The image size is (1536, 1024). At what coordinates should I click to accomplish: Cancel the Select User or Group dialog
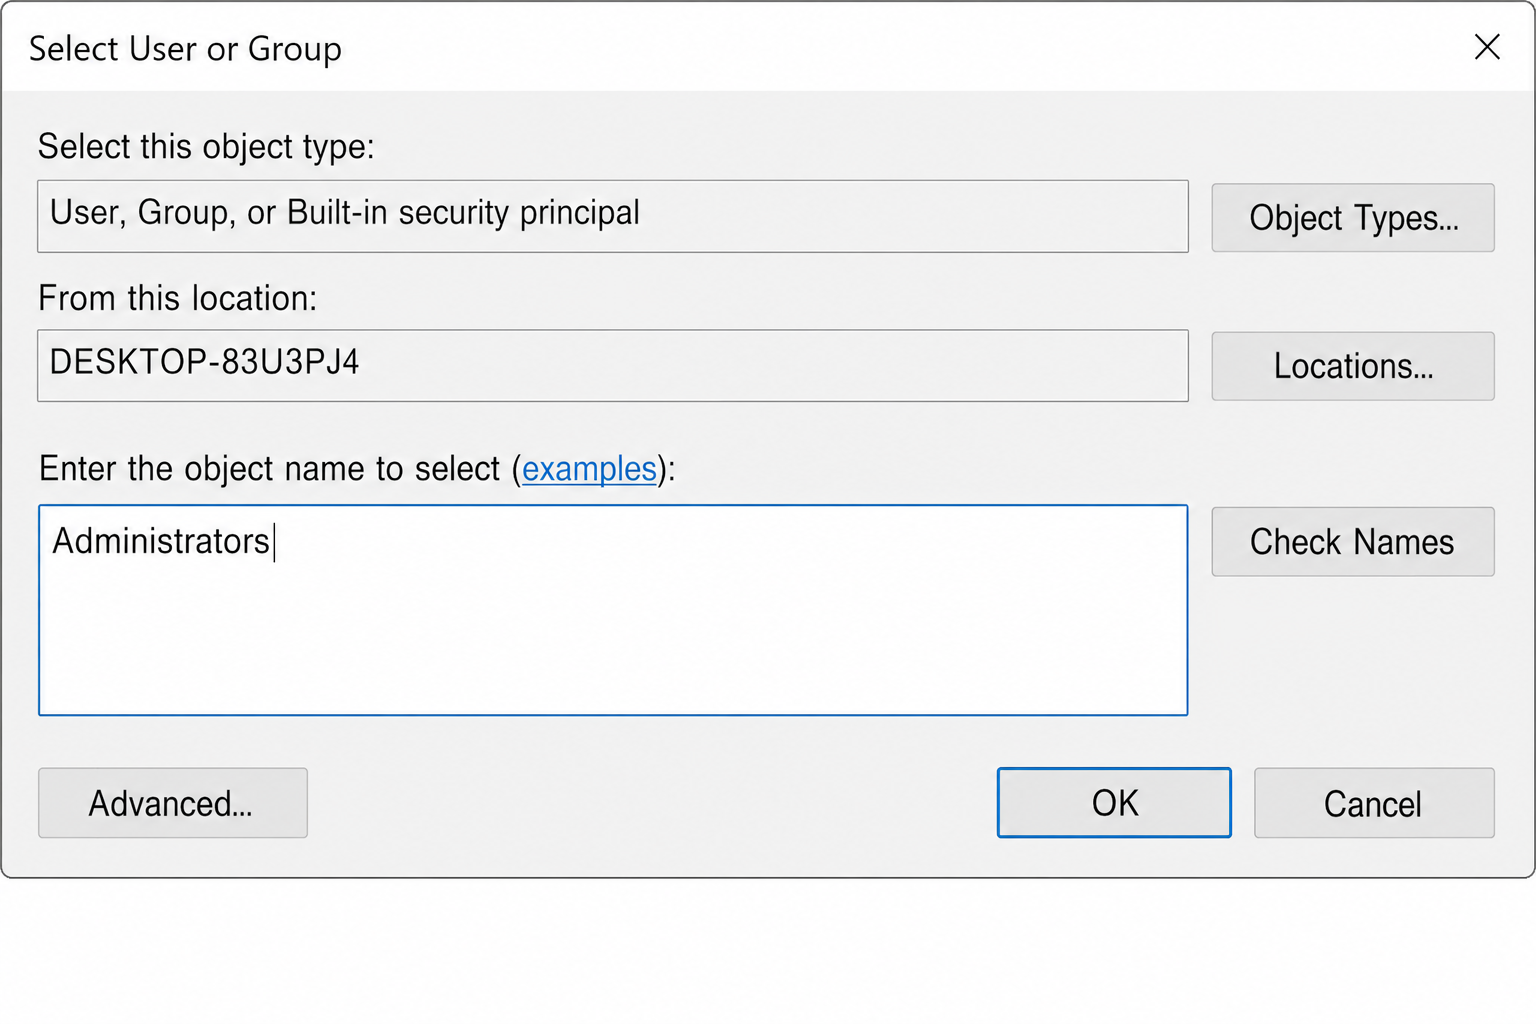(1374, 803)
